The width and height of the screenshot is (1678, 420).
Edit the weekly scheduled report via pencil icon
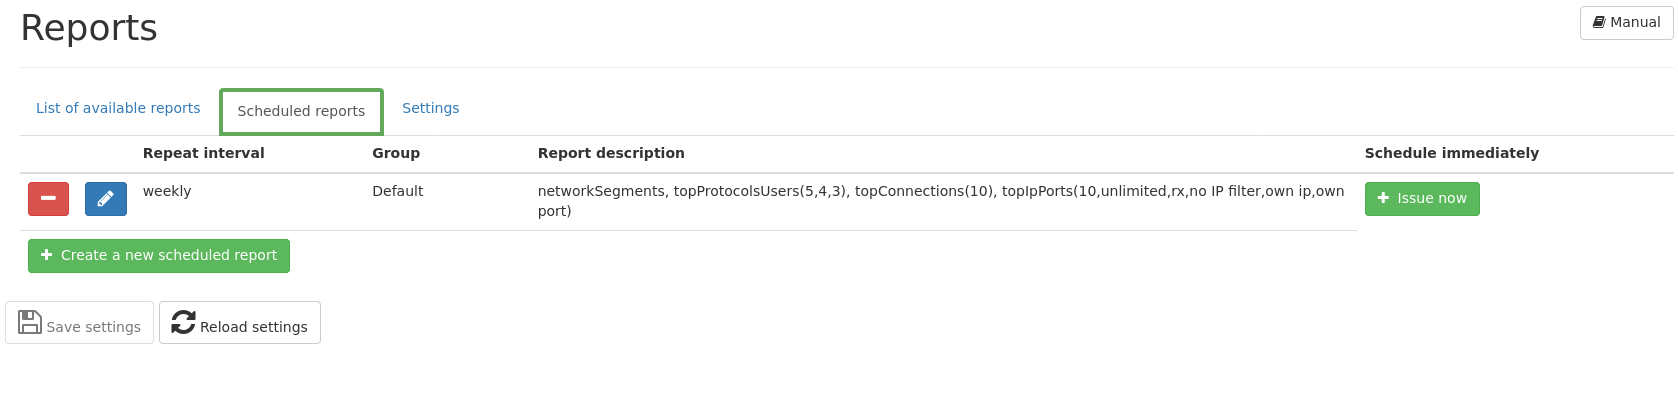tap(106, 199)
